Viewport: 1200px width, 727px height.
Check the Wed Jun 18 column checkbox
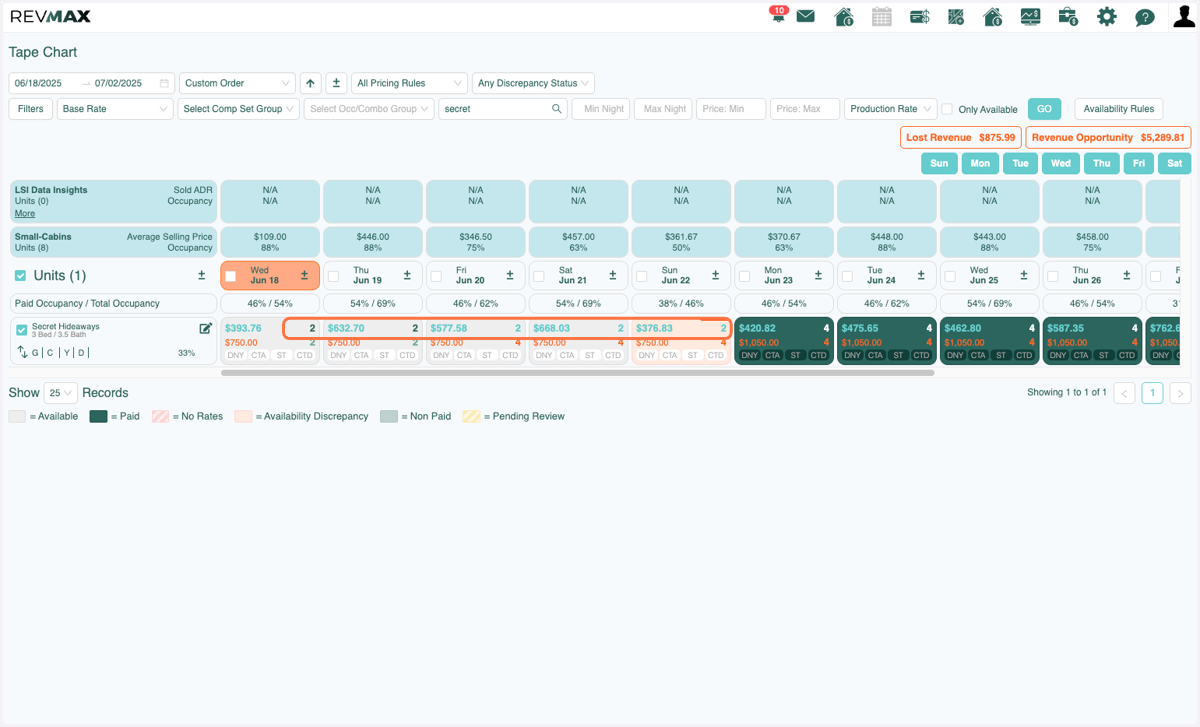point(231,277)
